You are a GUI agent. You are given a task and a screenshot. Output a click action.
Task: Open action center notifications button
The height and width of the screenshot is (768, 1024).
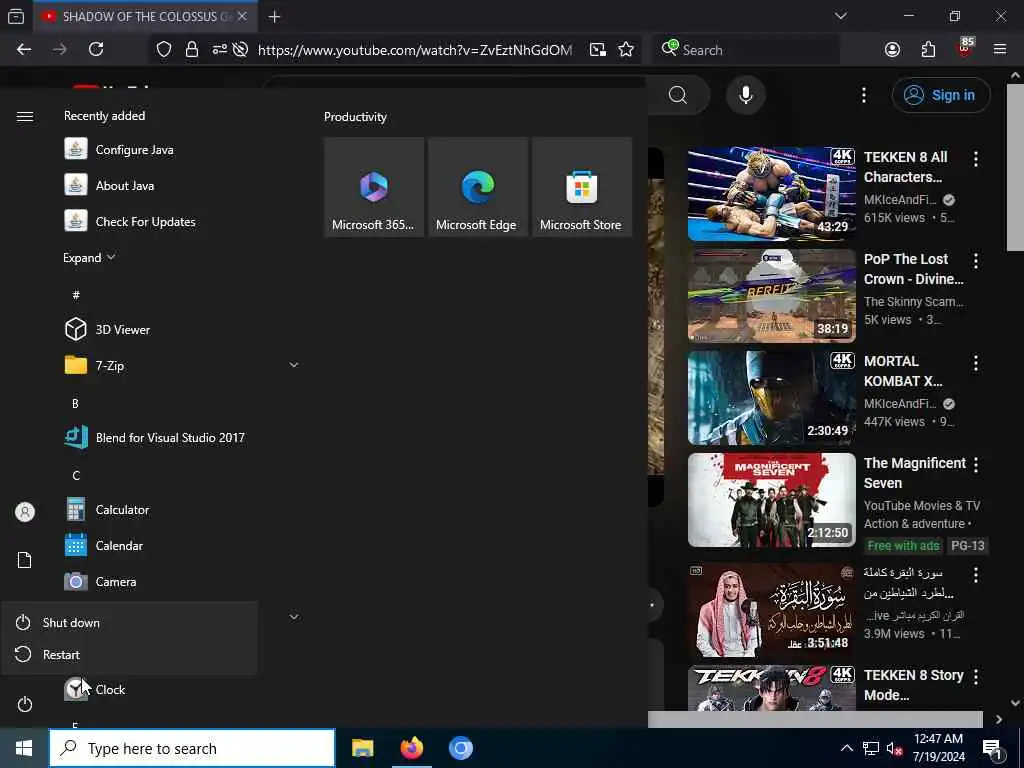tap(992, 748)
